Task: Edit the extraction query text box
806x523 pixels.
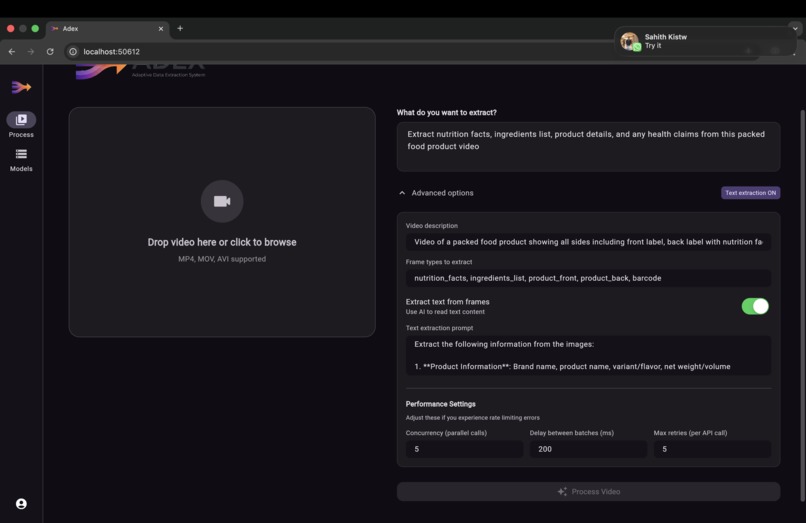Action: click(x=589, y=147)
